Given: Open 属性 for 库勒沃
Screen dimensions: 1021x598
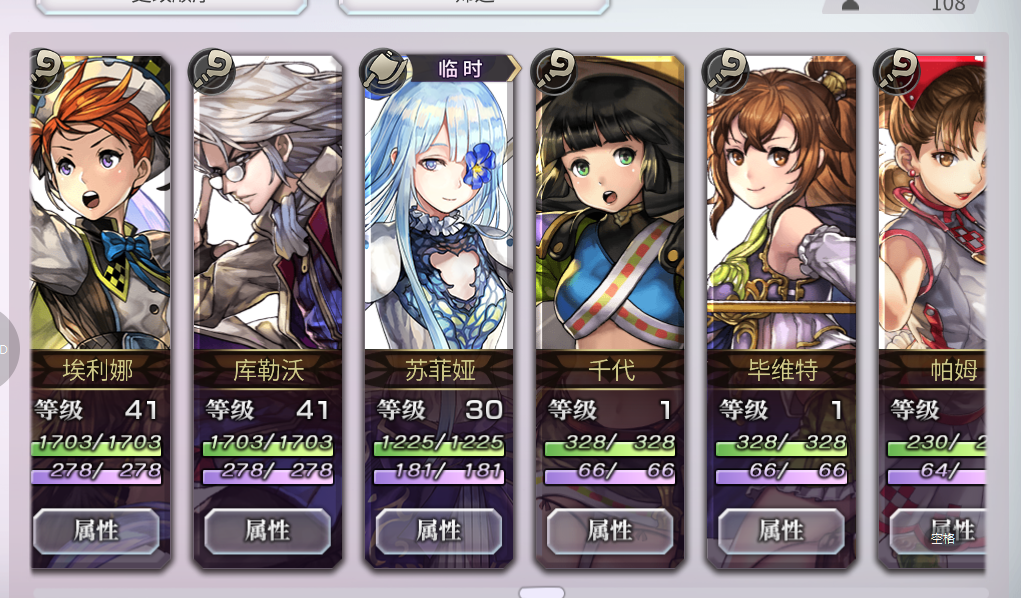Looking at the screenshot, I should [x=268, y=531].
